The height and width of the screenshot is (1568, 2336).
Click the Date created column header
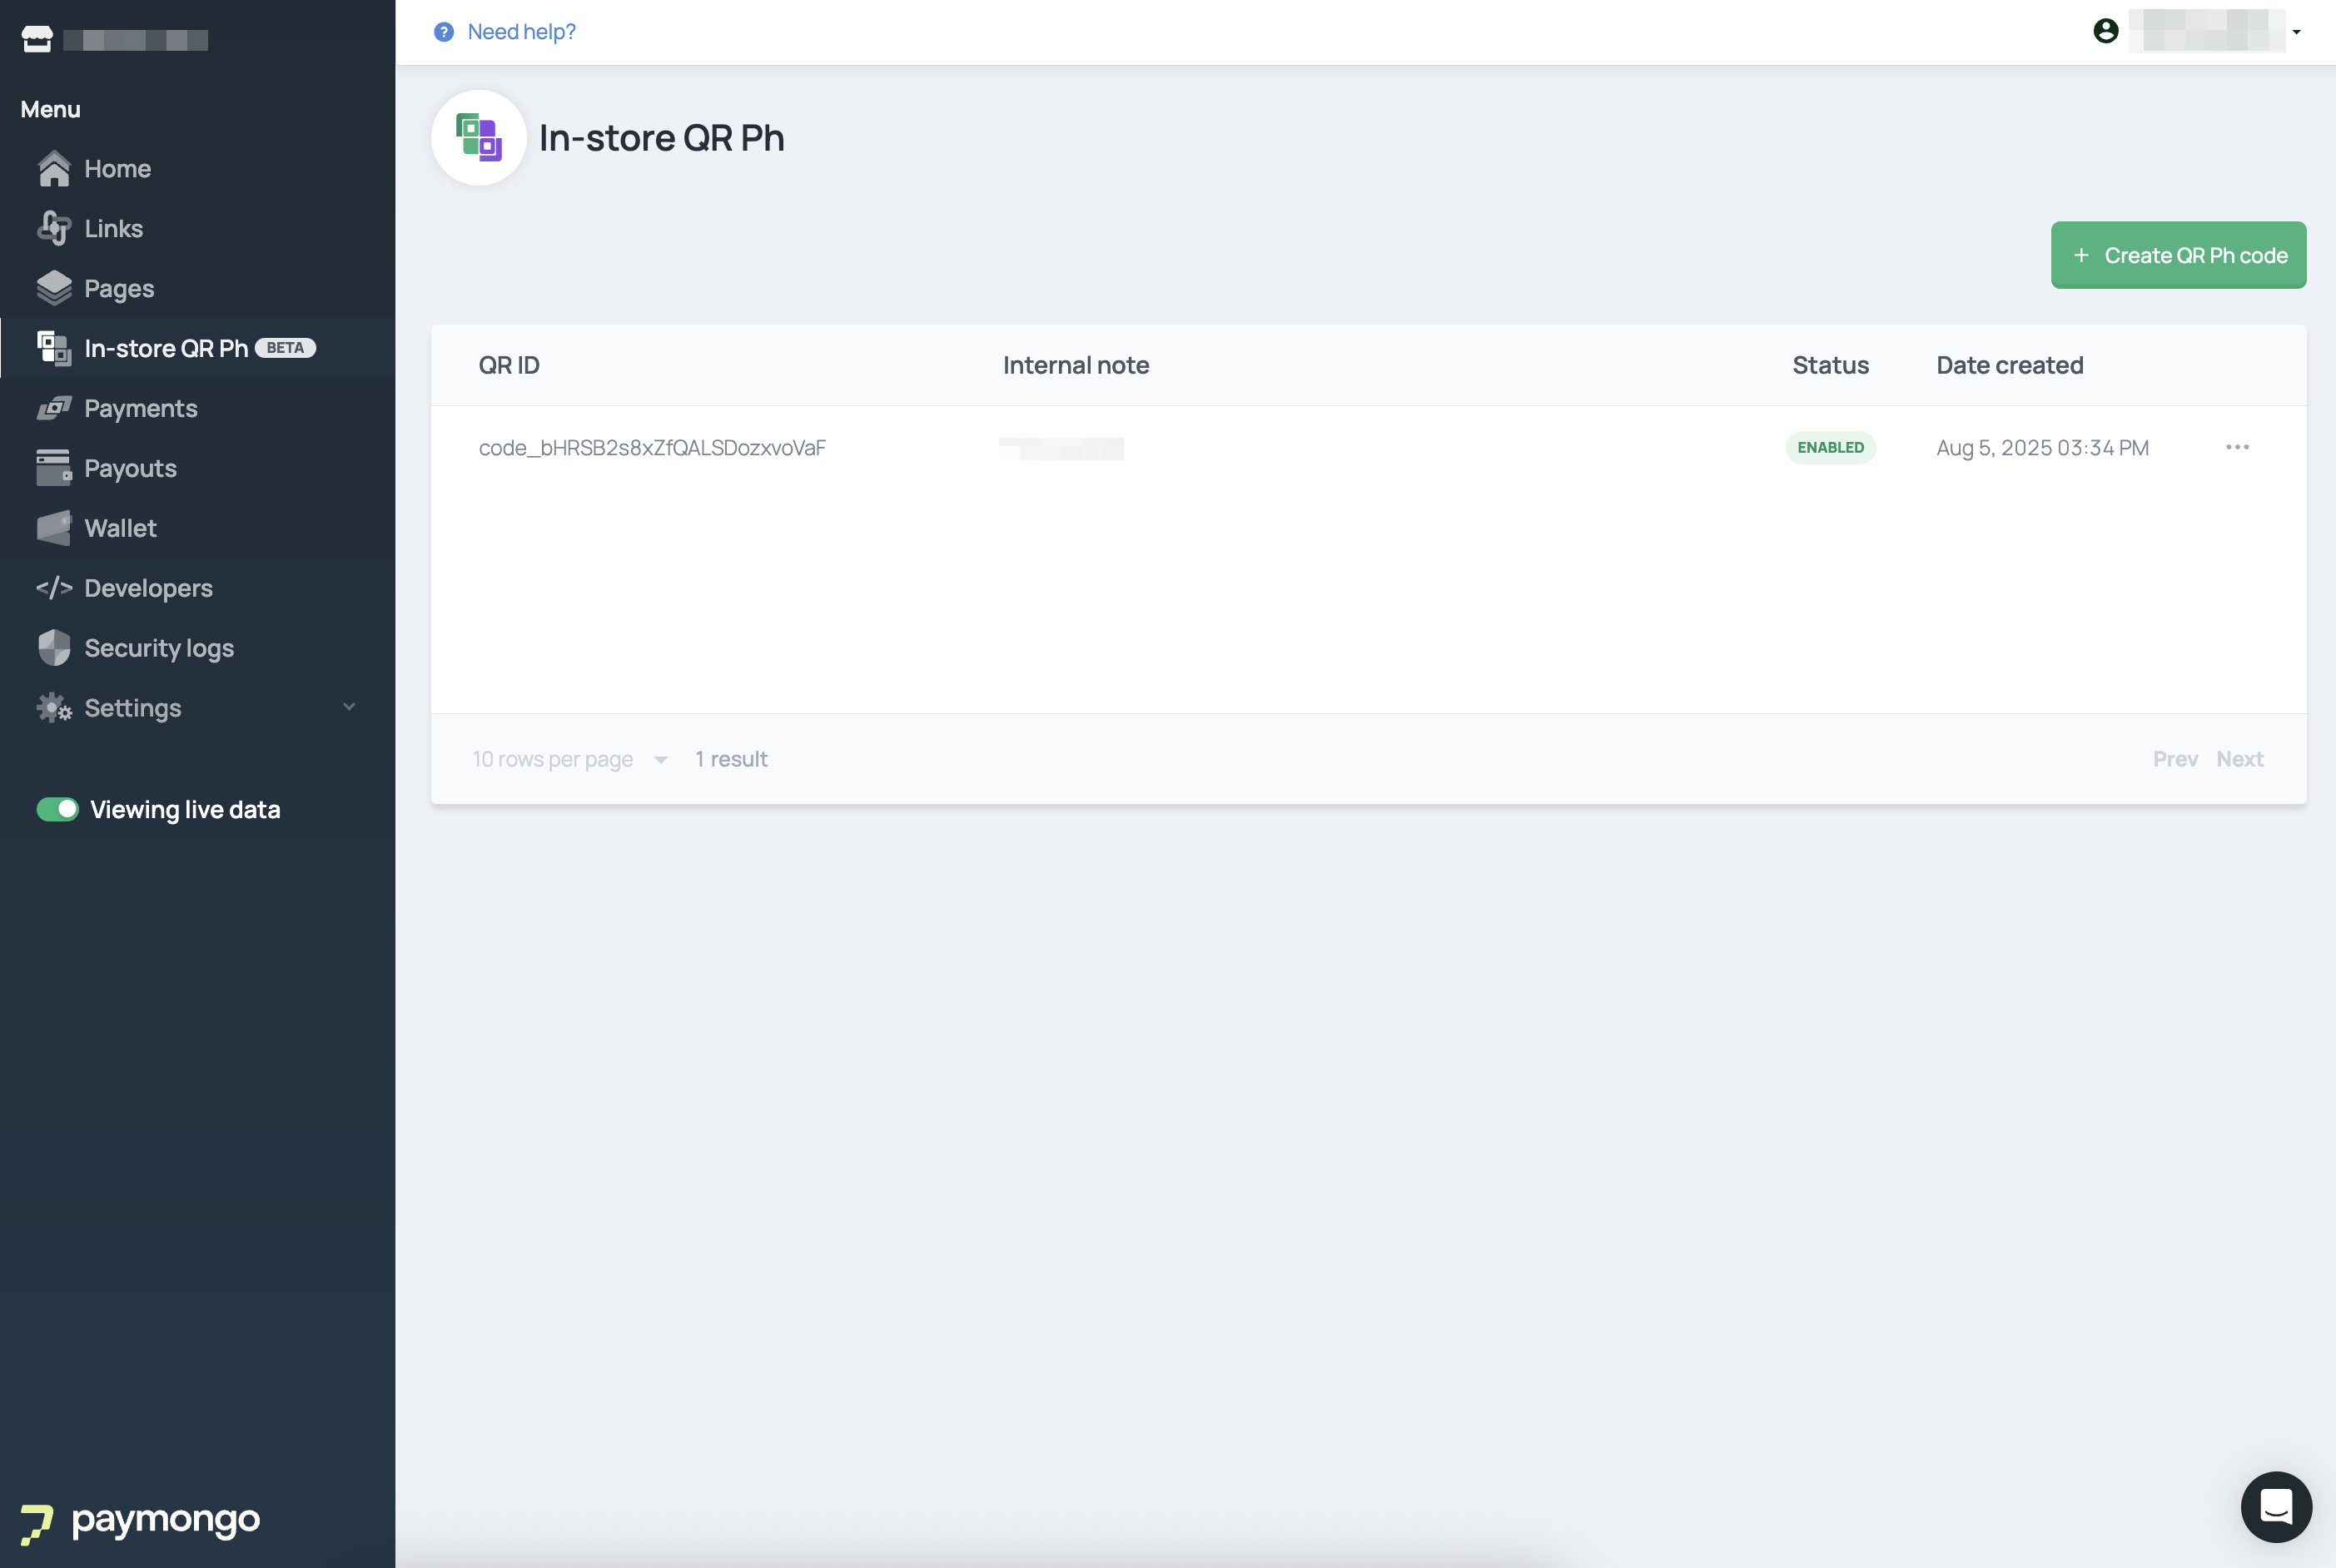coord(2010,366)
